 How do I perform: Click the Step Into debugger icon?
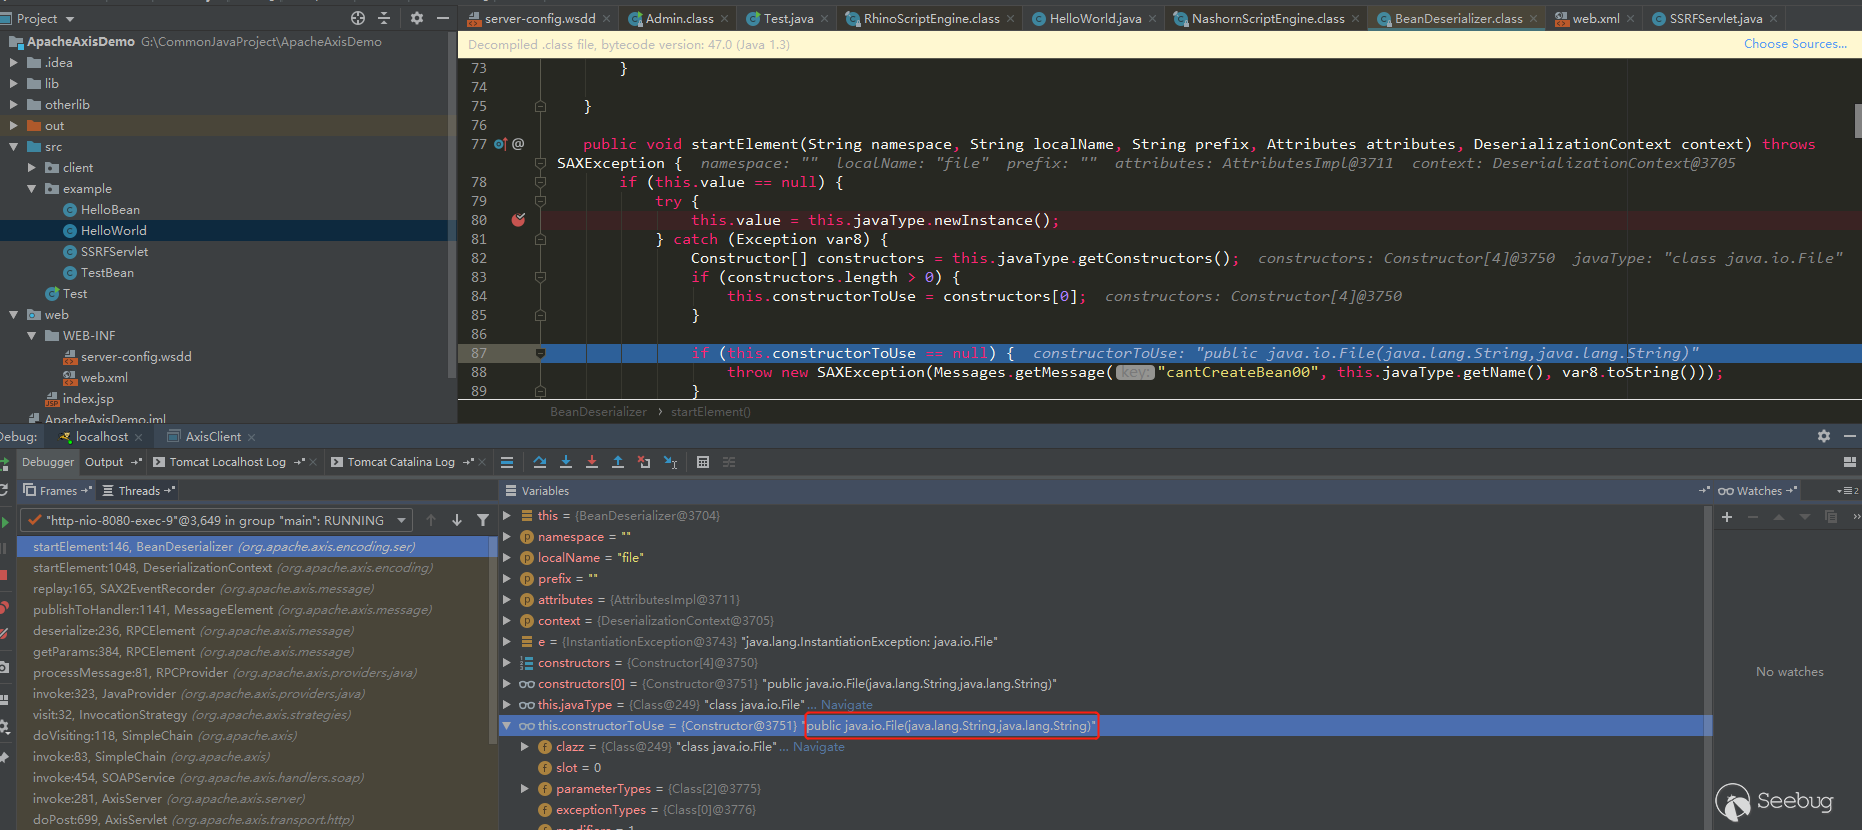pos(566,462)
